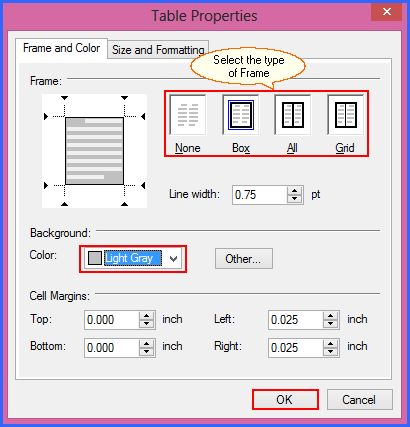Viewport: 410px width, 427px height.
Task: Increase the Left cell margin value
Action: coord(331,316)
